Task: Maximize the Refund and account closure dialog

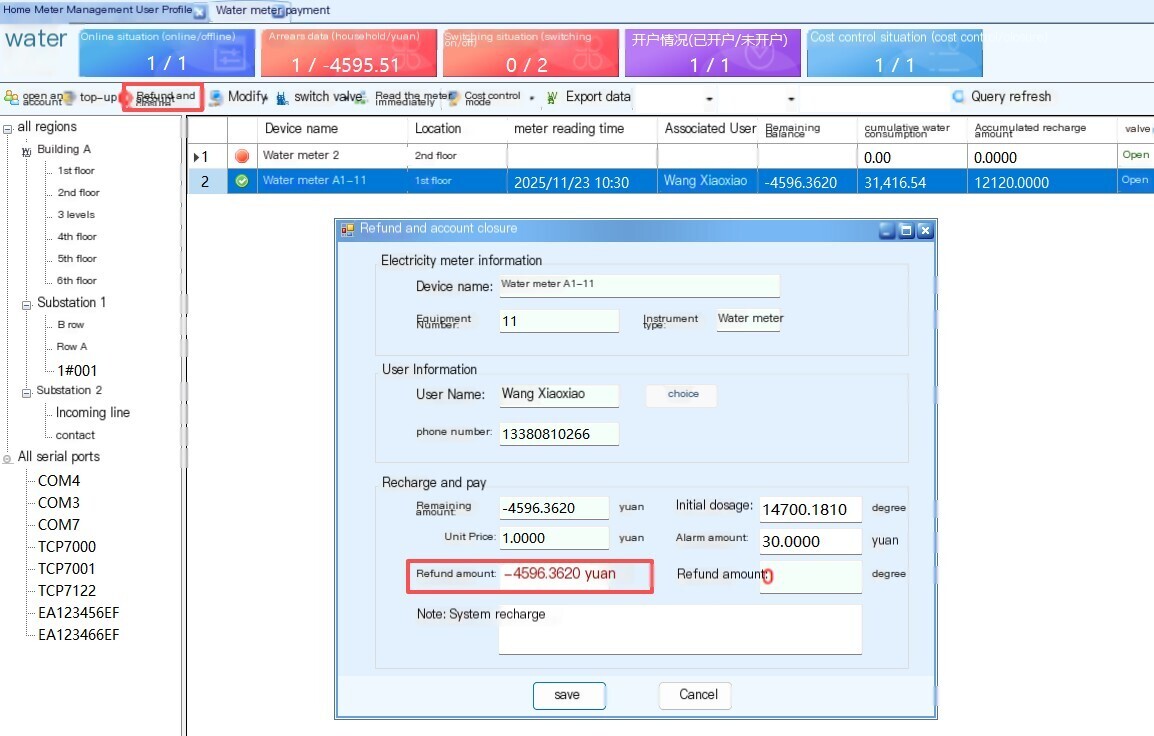Action: [x=906, y=230]
